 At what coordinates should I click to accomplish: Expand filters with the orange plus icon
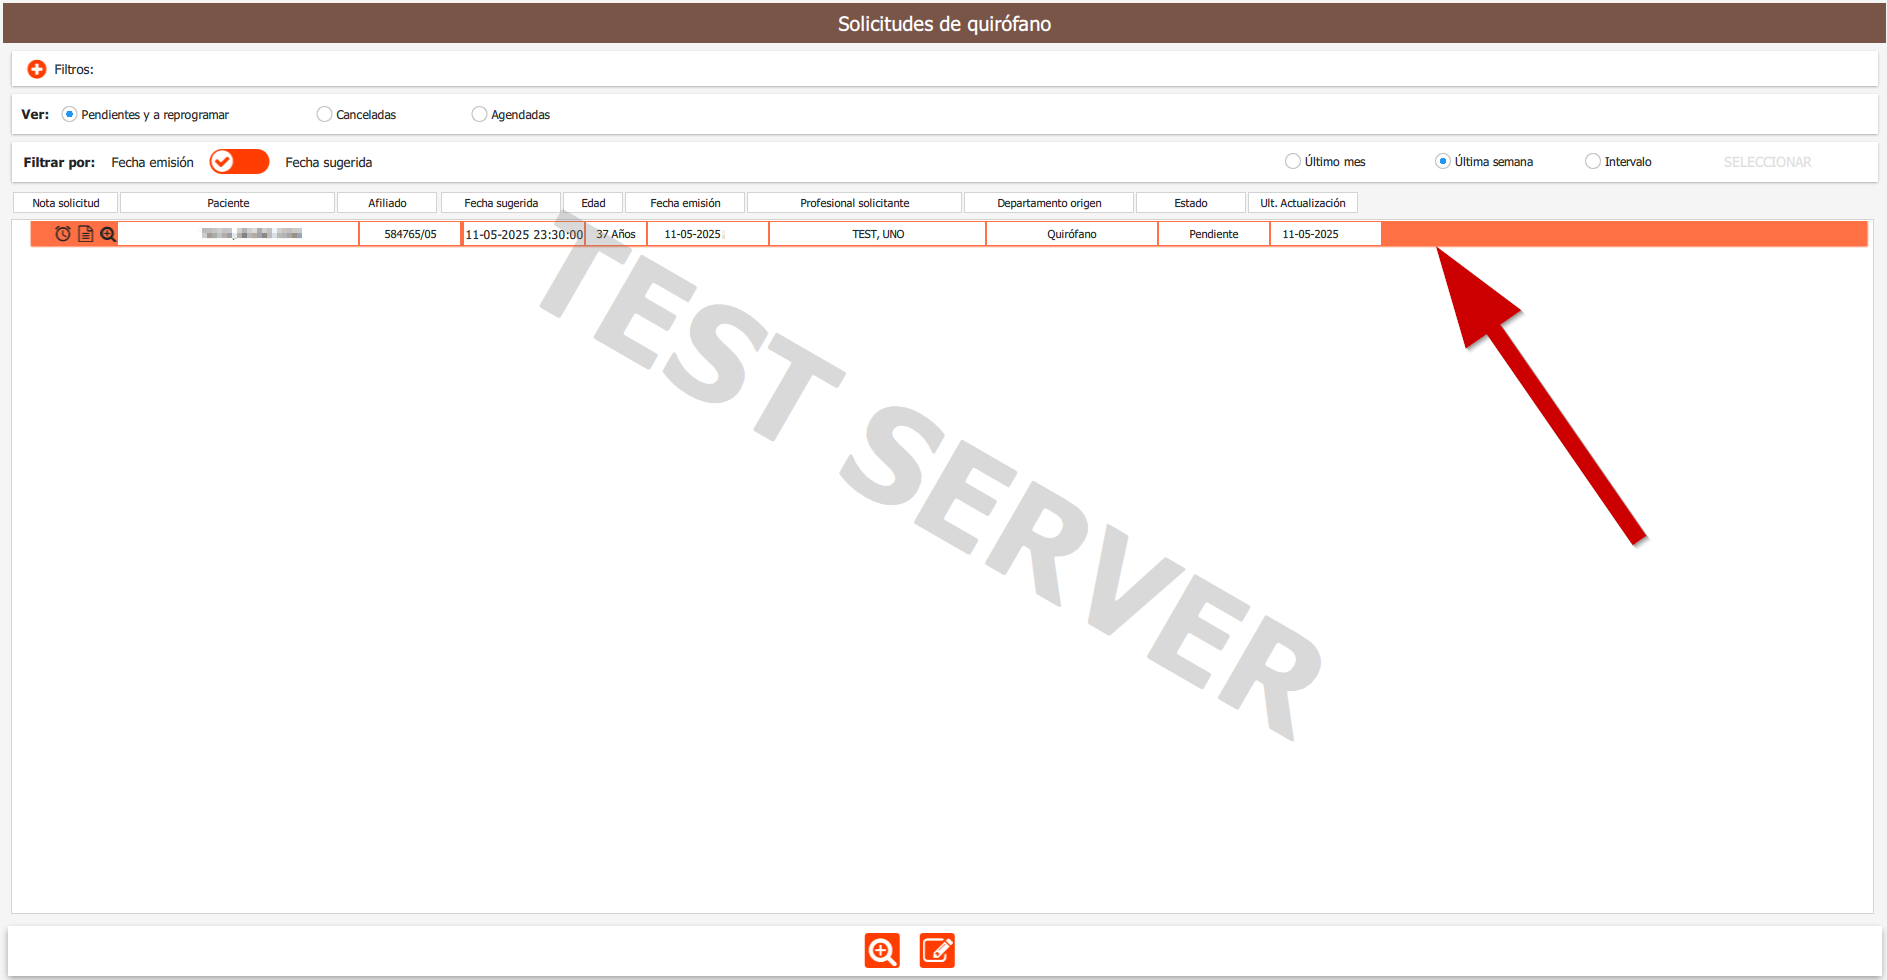click(x=37, y=69)
